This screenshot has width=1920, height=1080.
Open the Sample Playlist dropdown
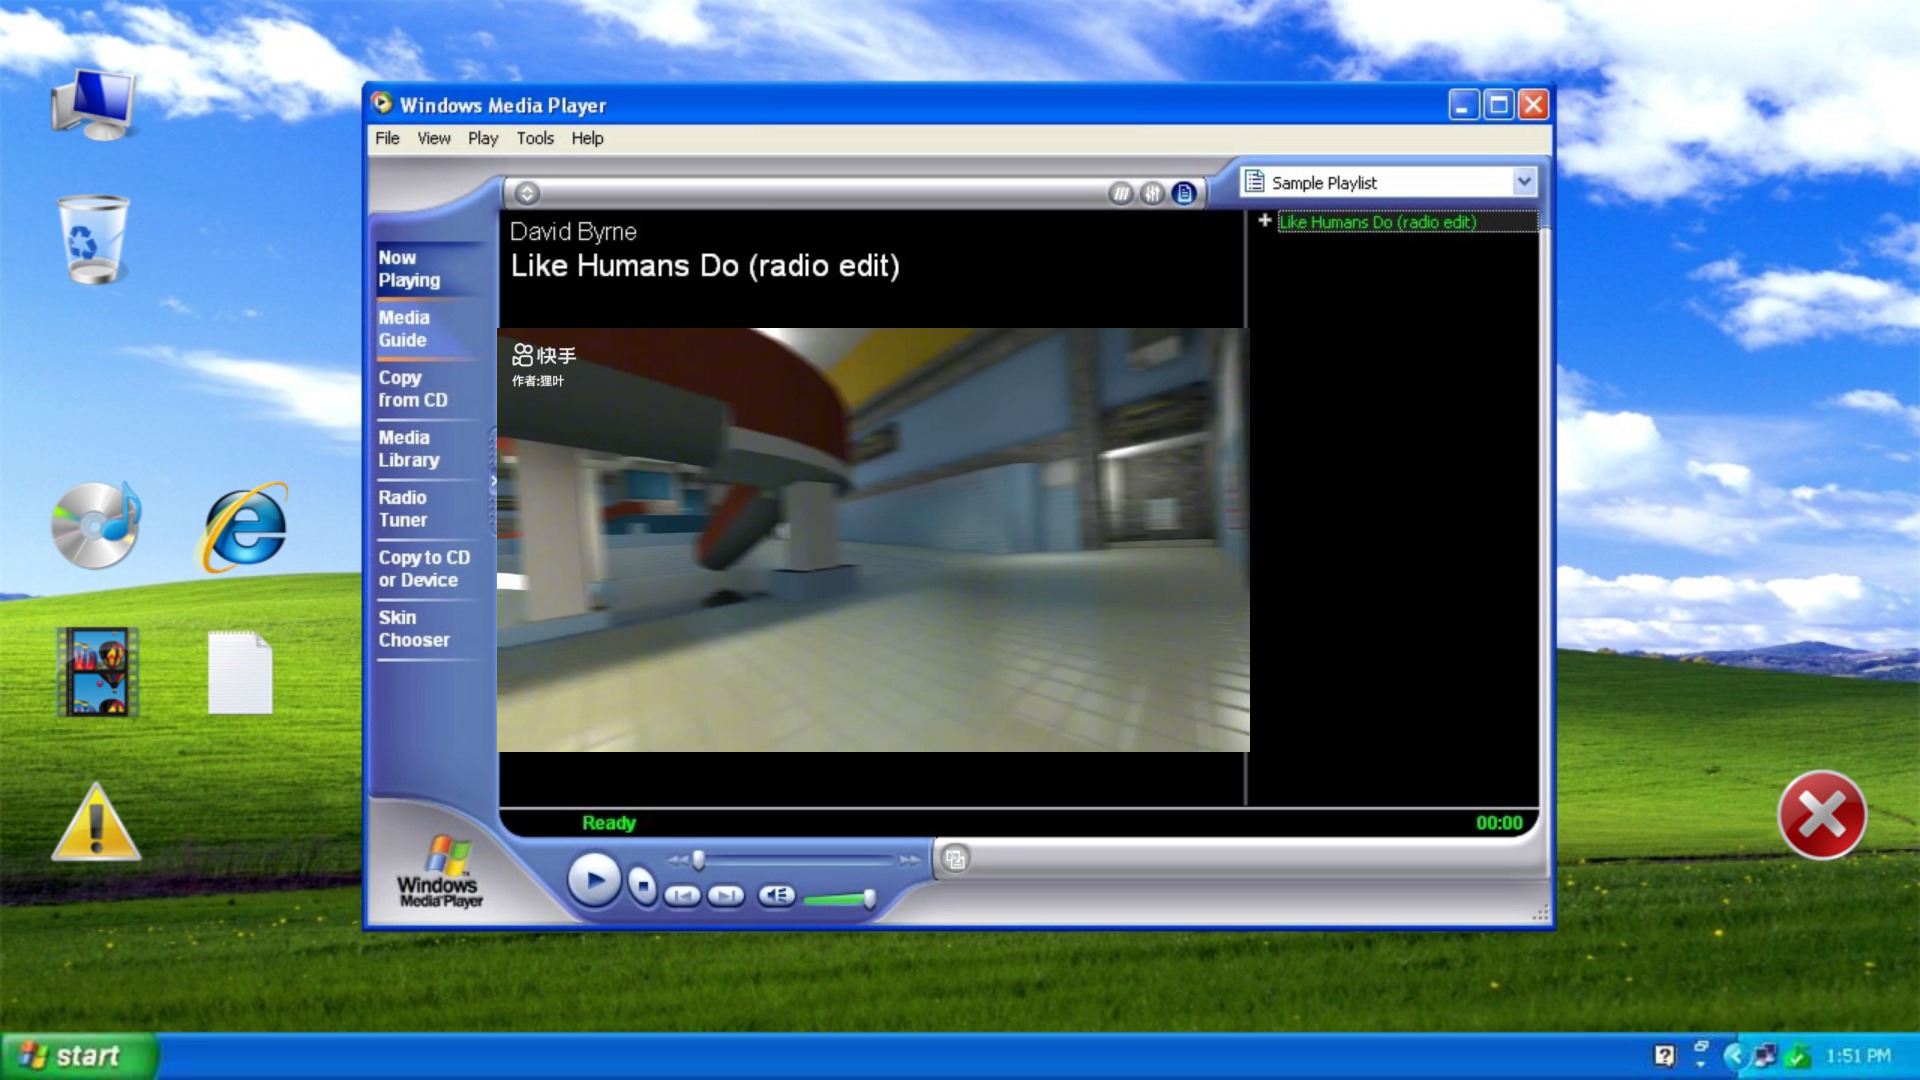point(1523,182)
